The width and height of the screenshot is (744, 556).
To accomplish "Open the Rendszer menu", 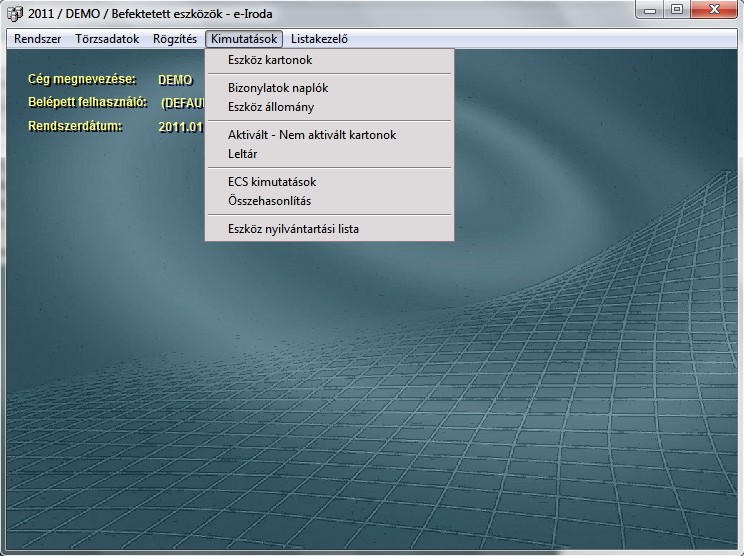I will click(x=38, y=39).
